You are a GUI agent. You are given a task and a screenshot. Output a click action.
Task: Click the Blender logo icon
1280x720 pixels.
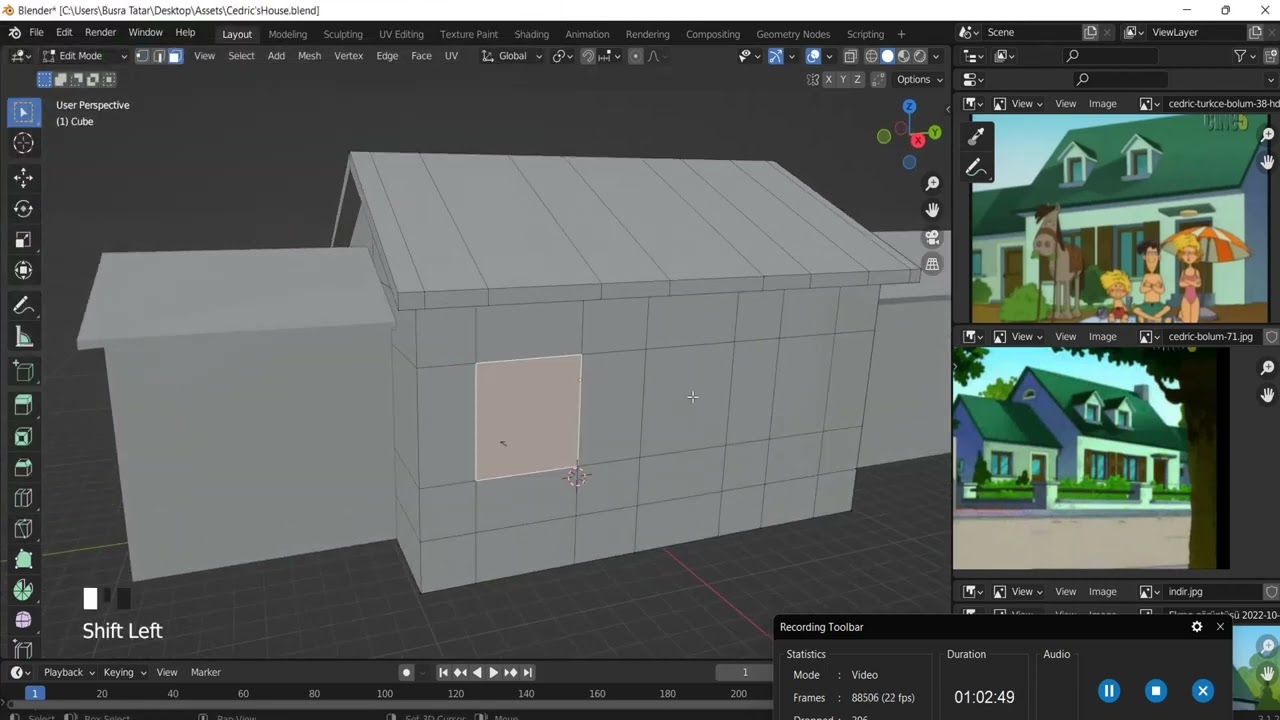[15, 33]
